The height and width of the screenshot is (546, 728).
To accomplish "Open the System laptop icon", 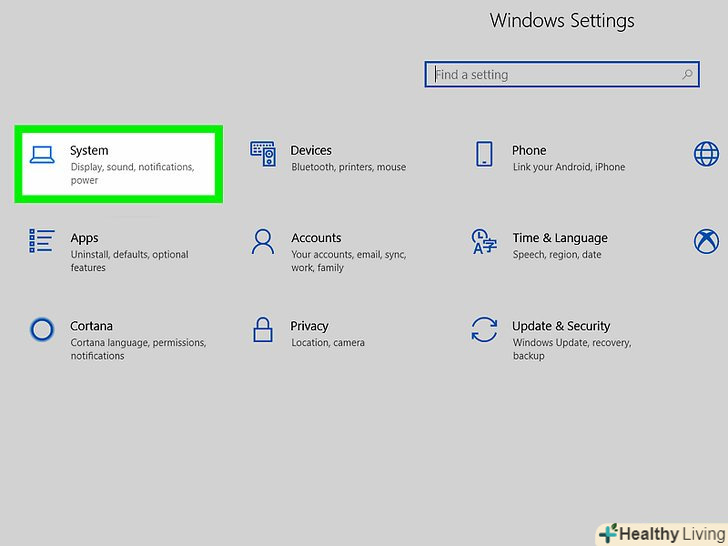I will (x=42, y=155).
